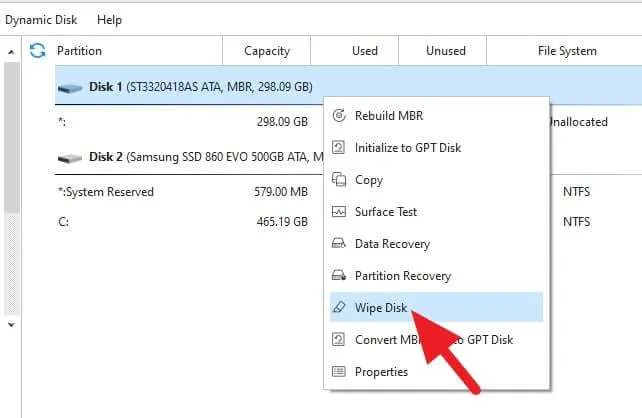642x418 pixels.
Task: Click the Properties icon
Action: [339, 371]
